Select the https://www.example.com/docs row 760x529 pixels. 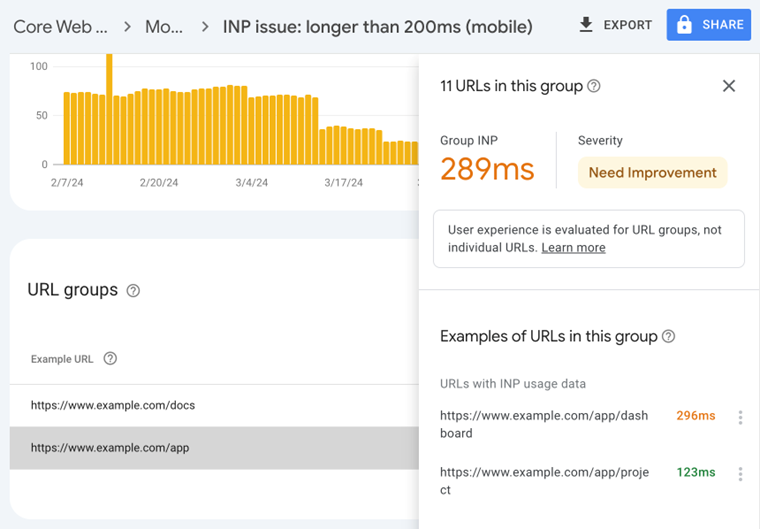pos(113,405)
